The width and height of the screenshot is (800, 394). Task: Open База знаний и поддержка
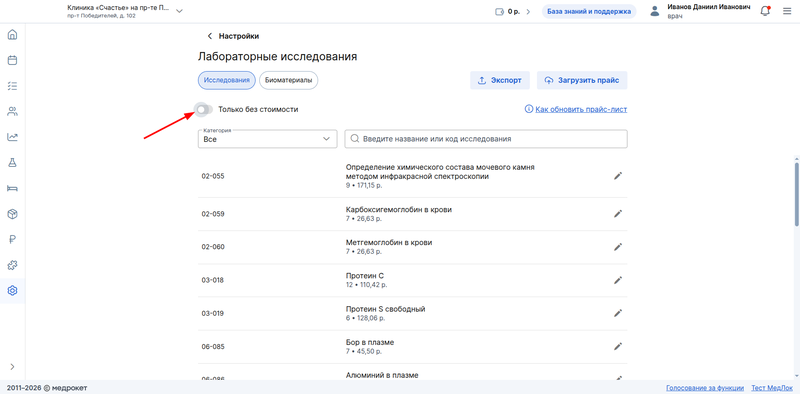[589, 11]
